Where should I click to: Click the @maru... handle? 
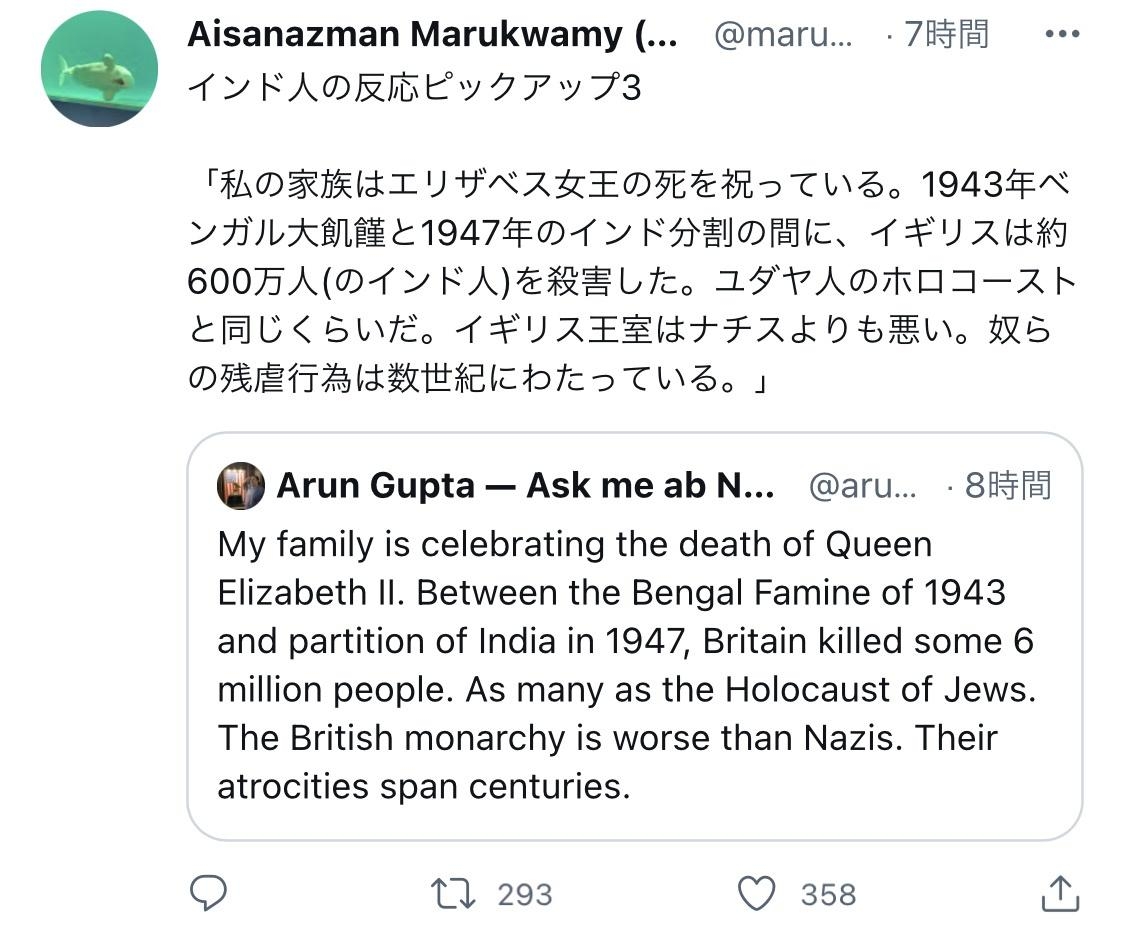783,35
